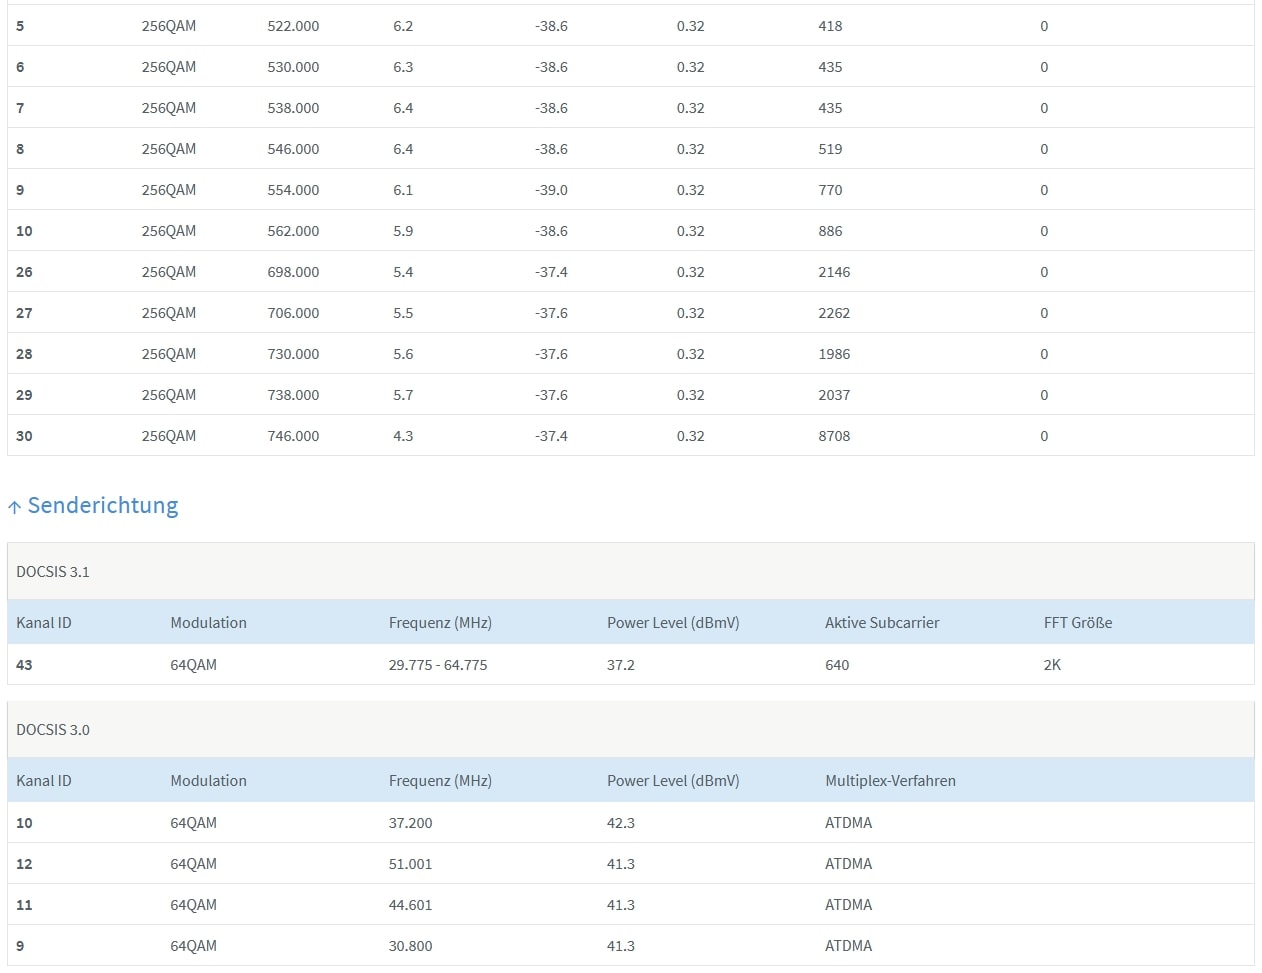
Task: Click error count 8708
Action: [x=834, y=436]
